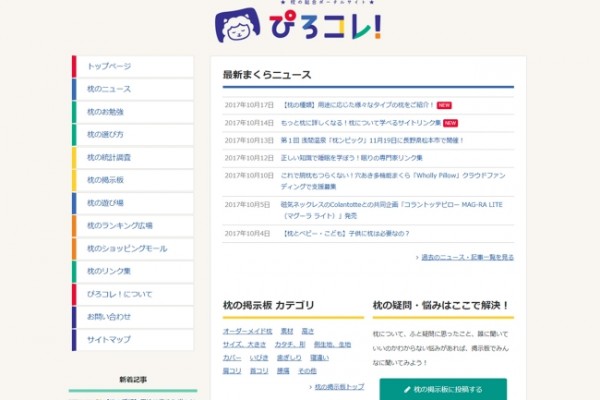The height and width of the screenshot is (400, 600).
Task: Open the 腰痛 category link
Action: pos(283,371)
